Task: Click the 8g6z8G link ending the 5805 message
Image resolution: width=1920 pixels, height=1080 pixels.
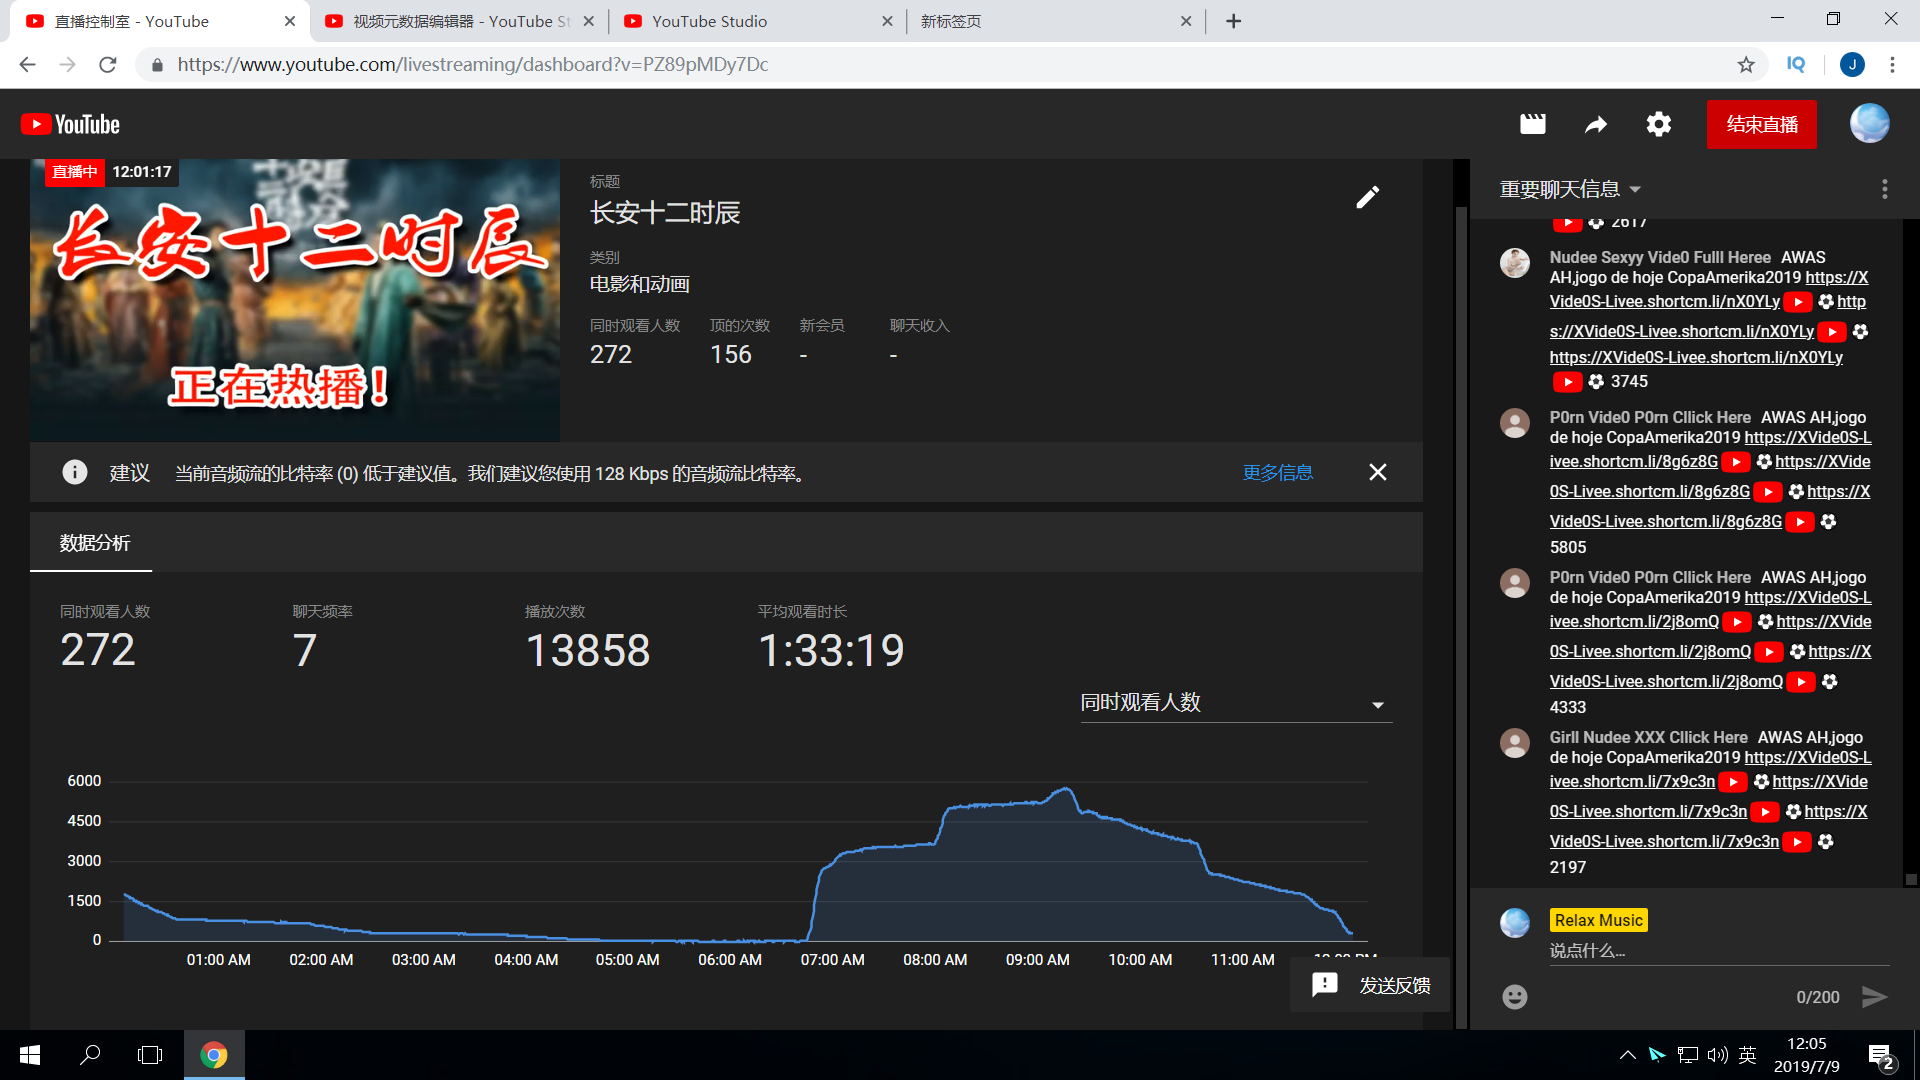Action: point(1666,521)
